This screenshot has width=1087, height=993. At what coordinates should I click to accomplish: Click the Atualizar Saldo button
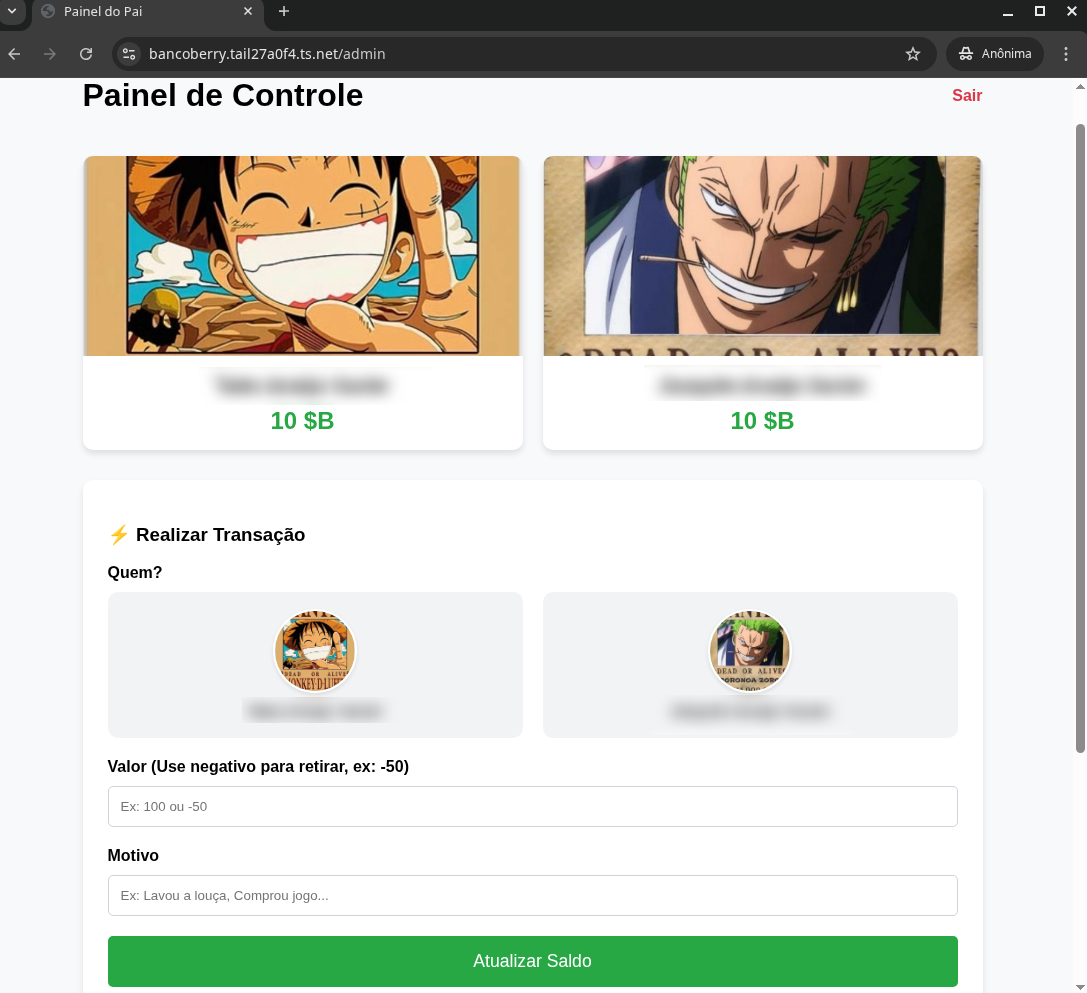(532, 961)
